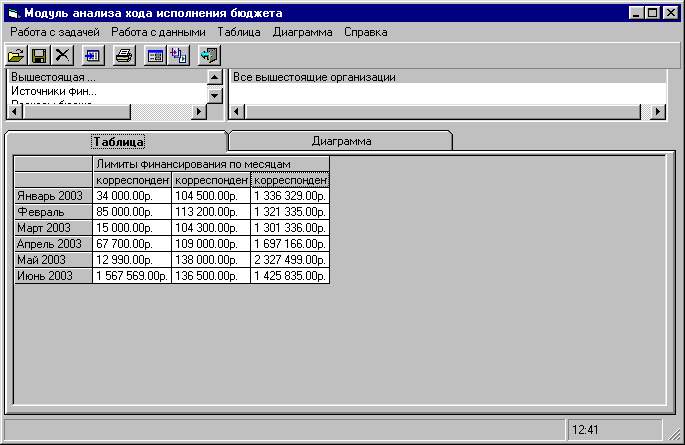Click left list vertical scroll down arrow
685x445 pixels.
click(214, 95)
